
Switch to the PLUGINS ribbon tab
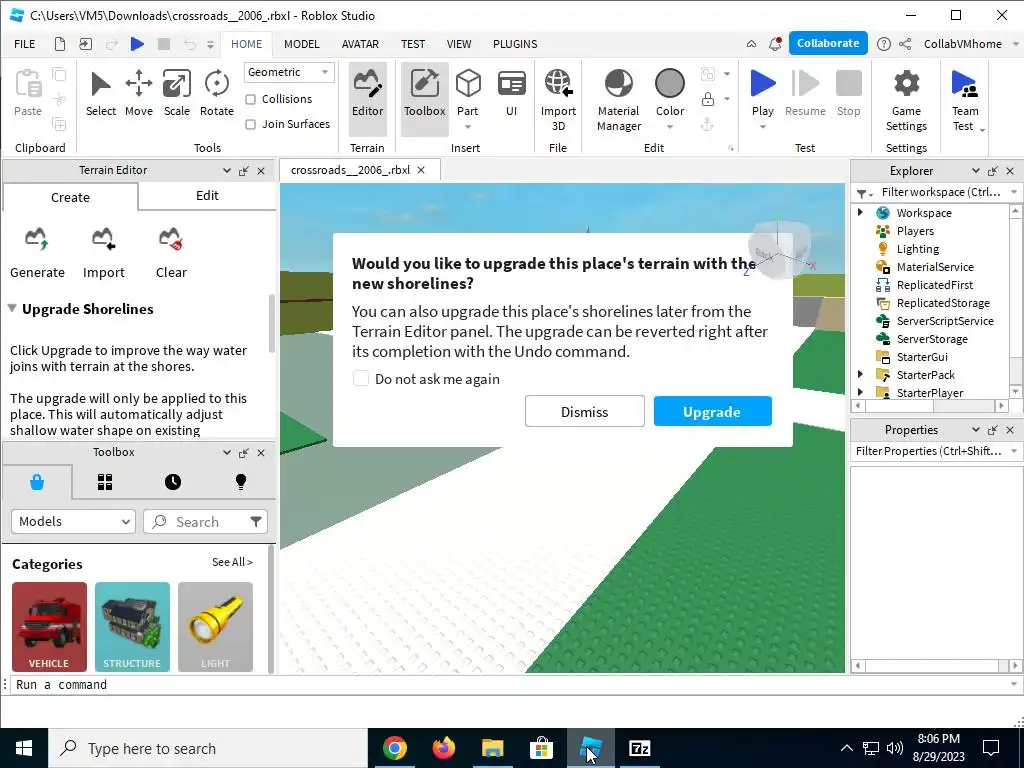click(515, 44)
